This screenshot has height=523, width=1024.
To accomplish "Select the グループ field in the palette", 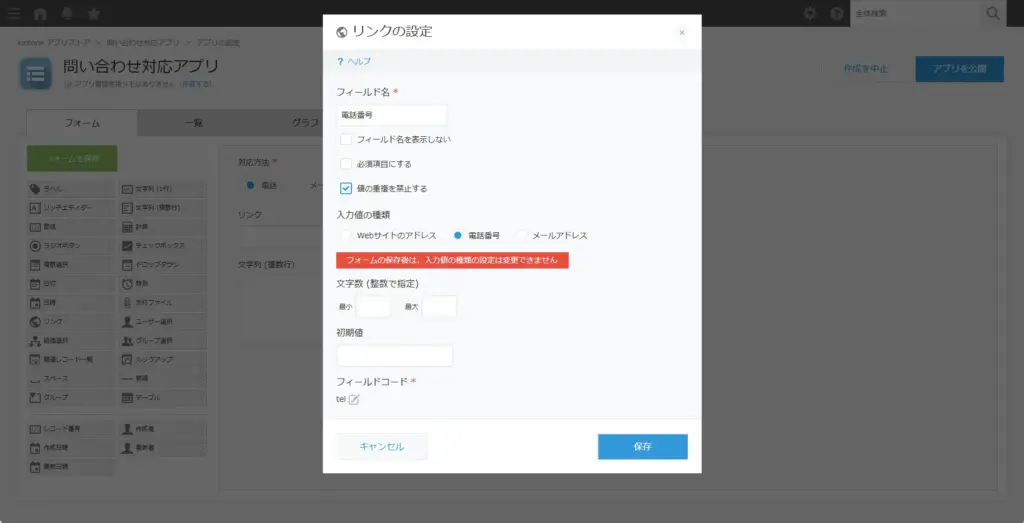I will click(x=71, y=397).
